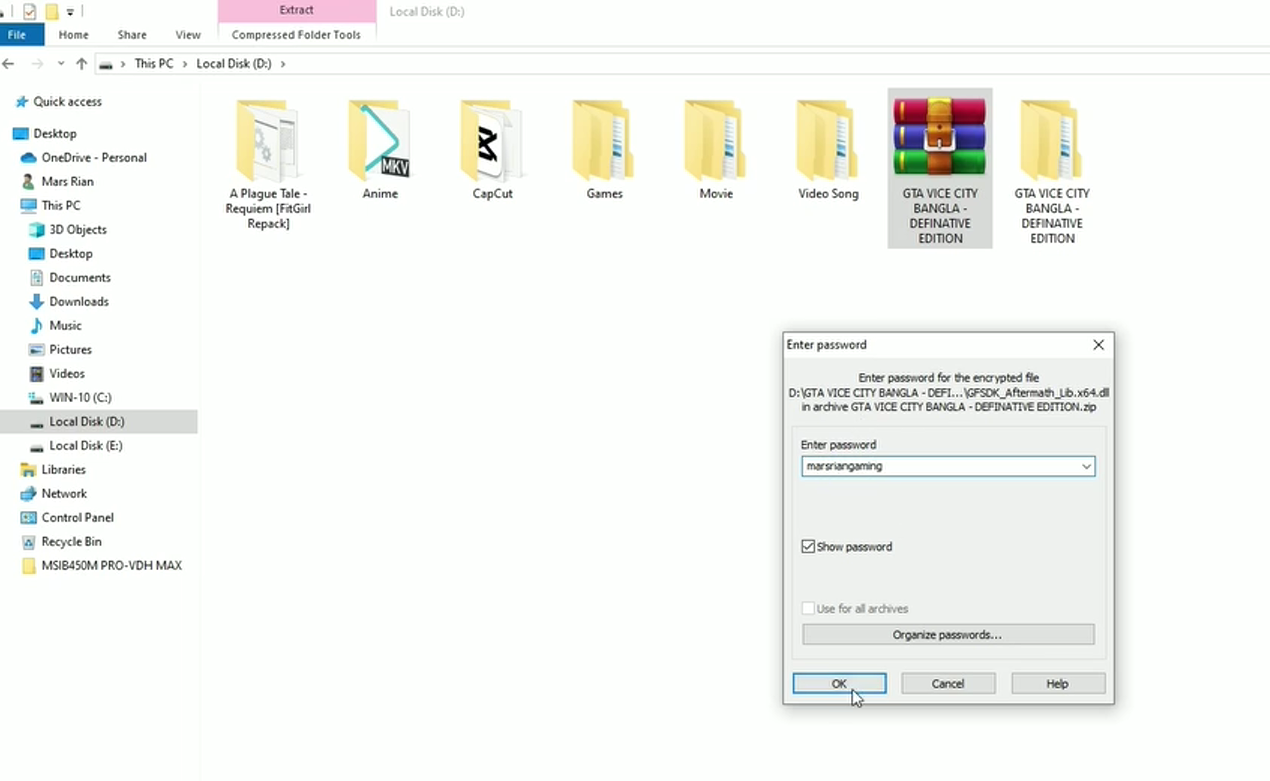Click This PC in address bar

click(154, 64)
